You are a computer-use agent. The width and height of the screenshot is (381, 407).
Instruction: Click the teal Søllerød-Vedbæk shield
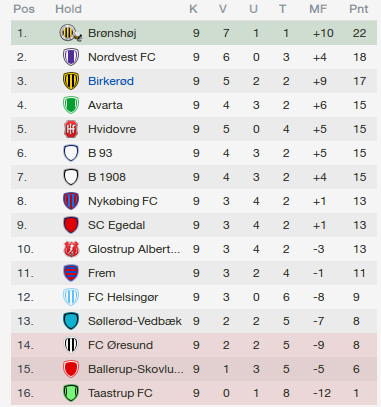click(71, 321)
